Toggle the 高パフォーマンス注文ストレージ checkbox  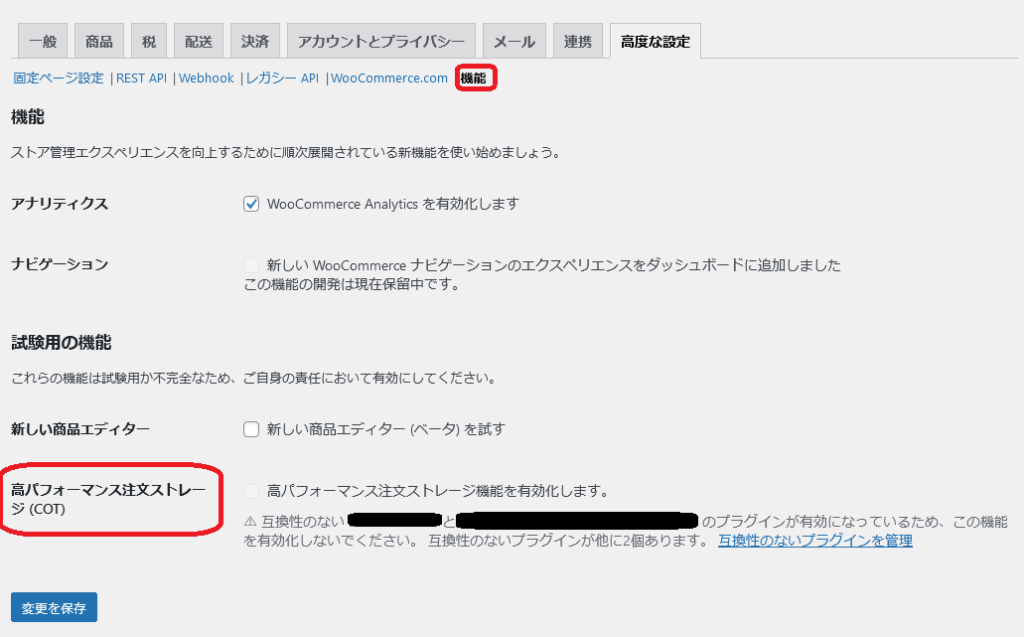click(x=252, y=491)
